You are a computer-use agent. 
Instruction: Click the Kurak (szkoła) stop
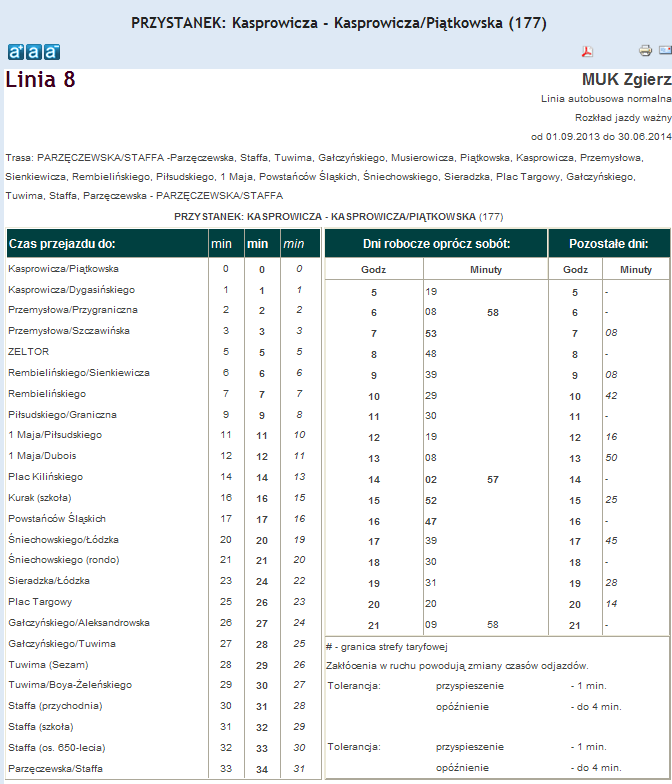tap(40, 498)
